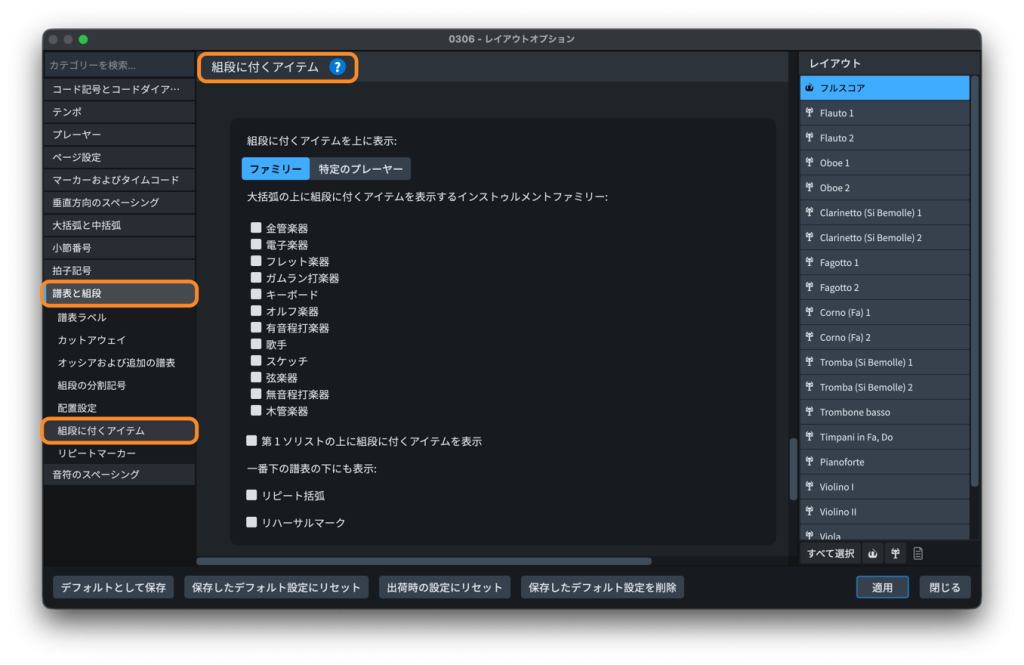Collapse the 譜表と組段 category
The height and width of the screenshot is (665, 1024).
(119, 294)
